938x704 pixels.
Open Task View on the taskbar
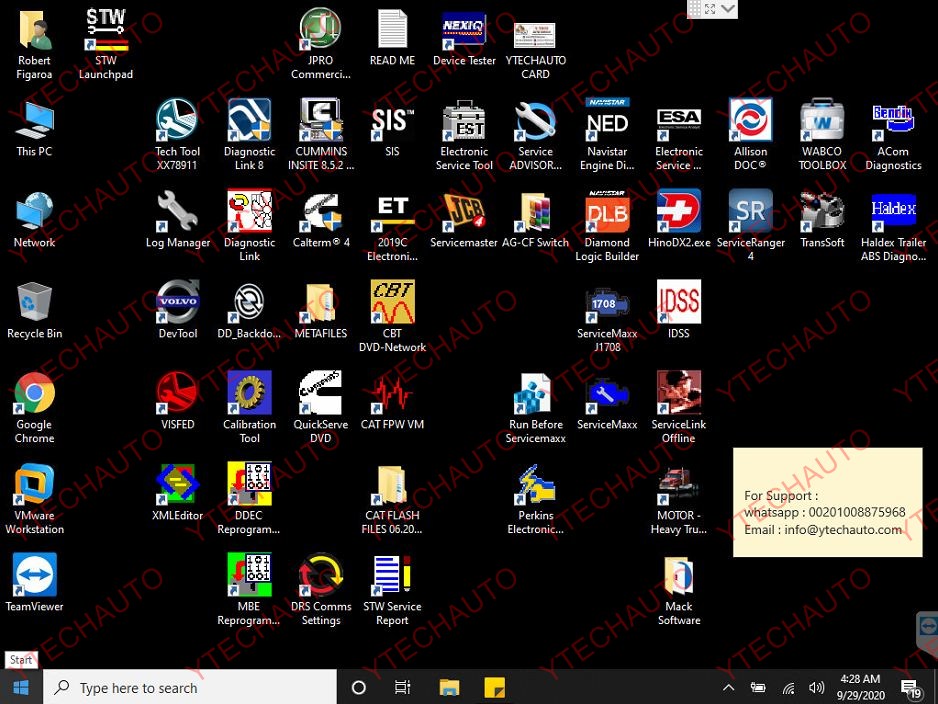point(403,687)
